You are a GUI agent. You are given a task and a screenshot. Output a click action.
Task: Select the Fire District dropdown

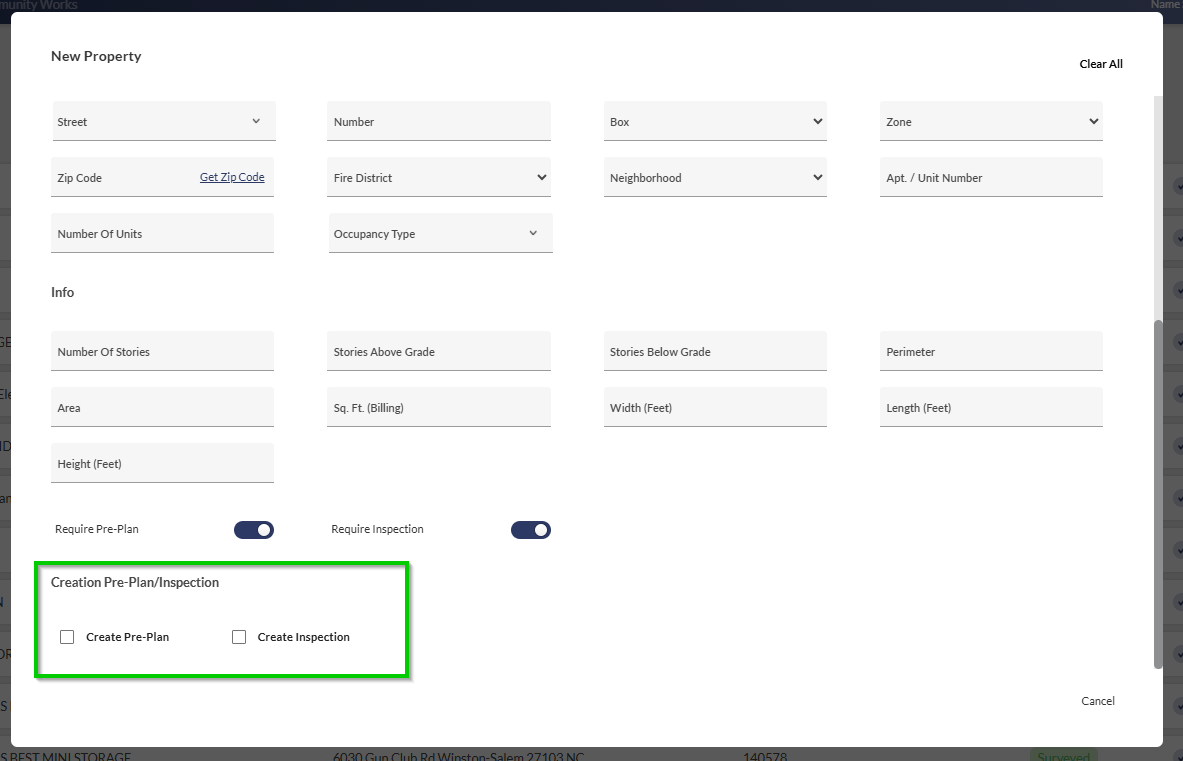tap(439, 178)
